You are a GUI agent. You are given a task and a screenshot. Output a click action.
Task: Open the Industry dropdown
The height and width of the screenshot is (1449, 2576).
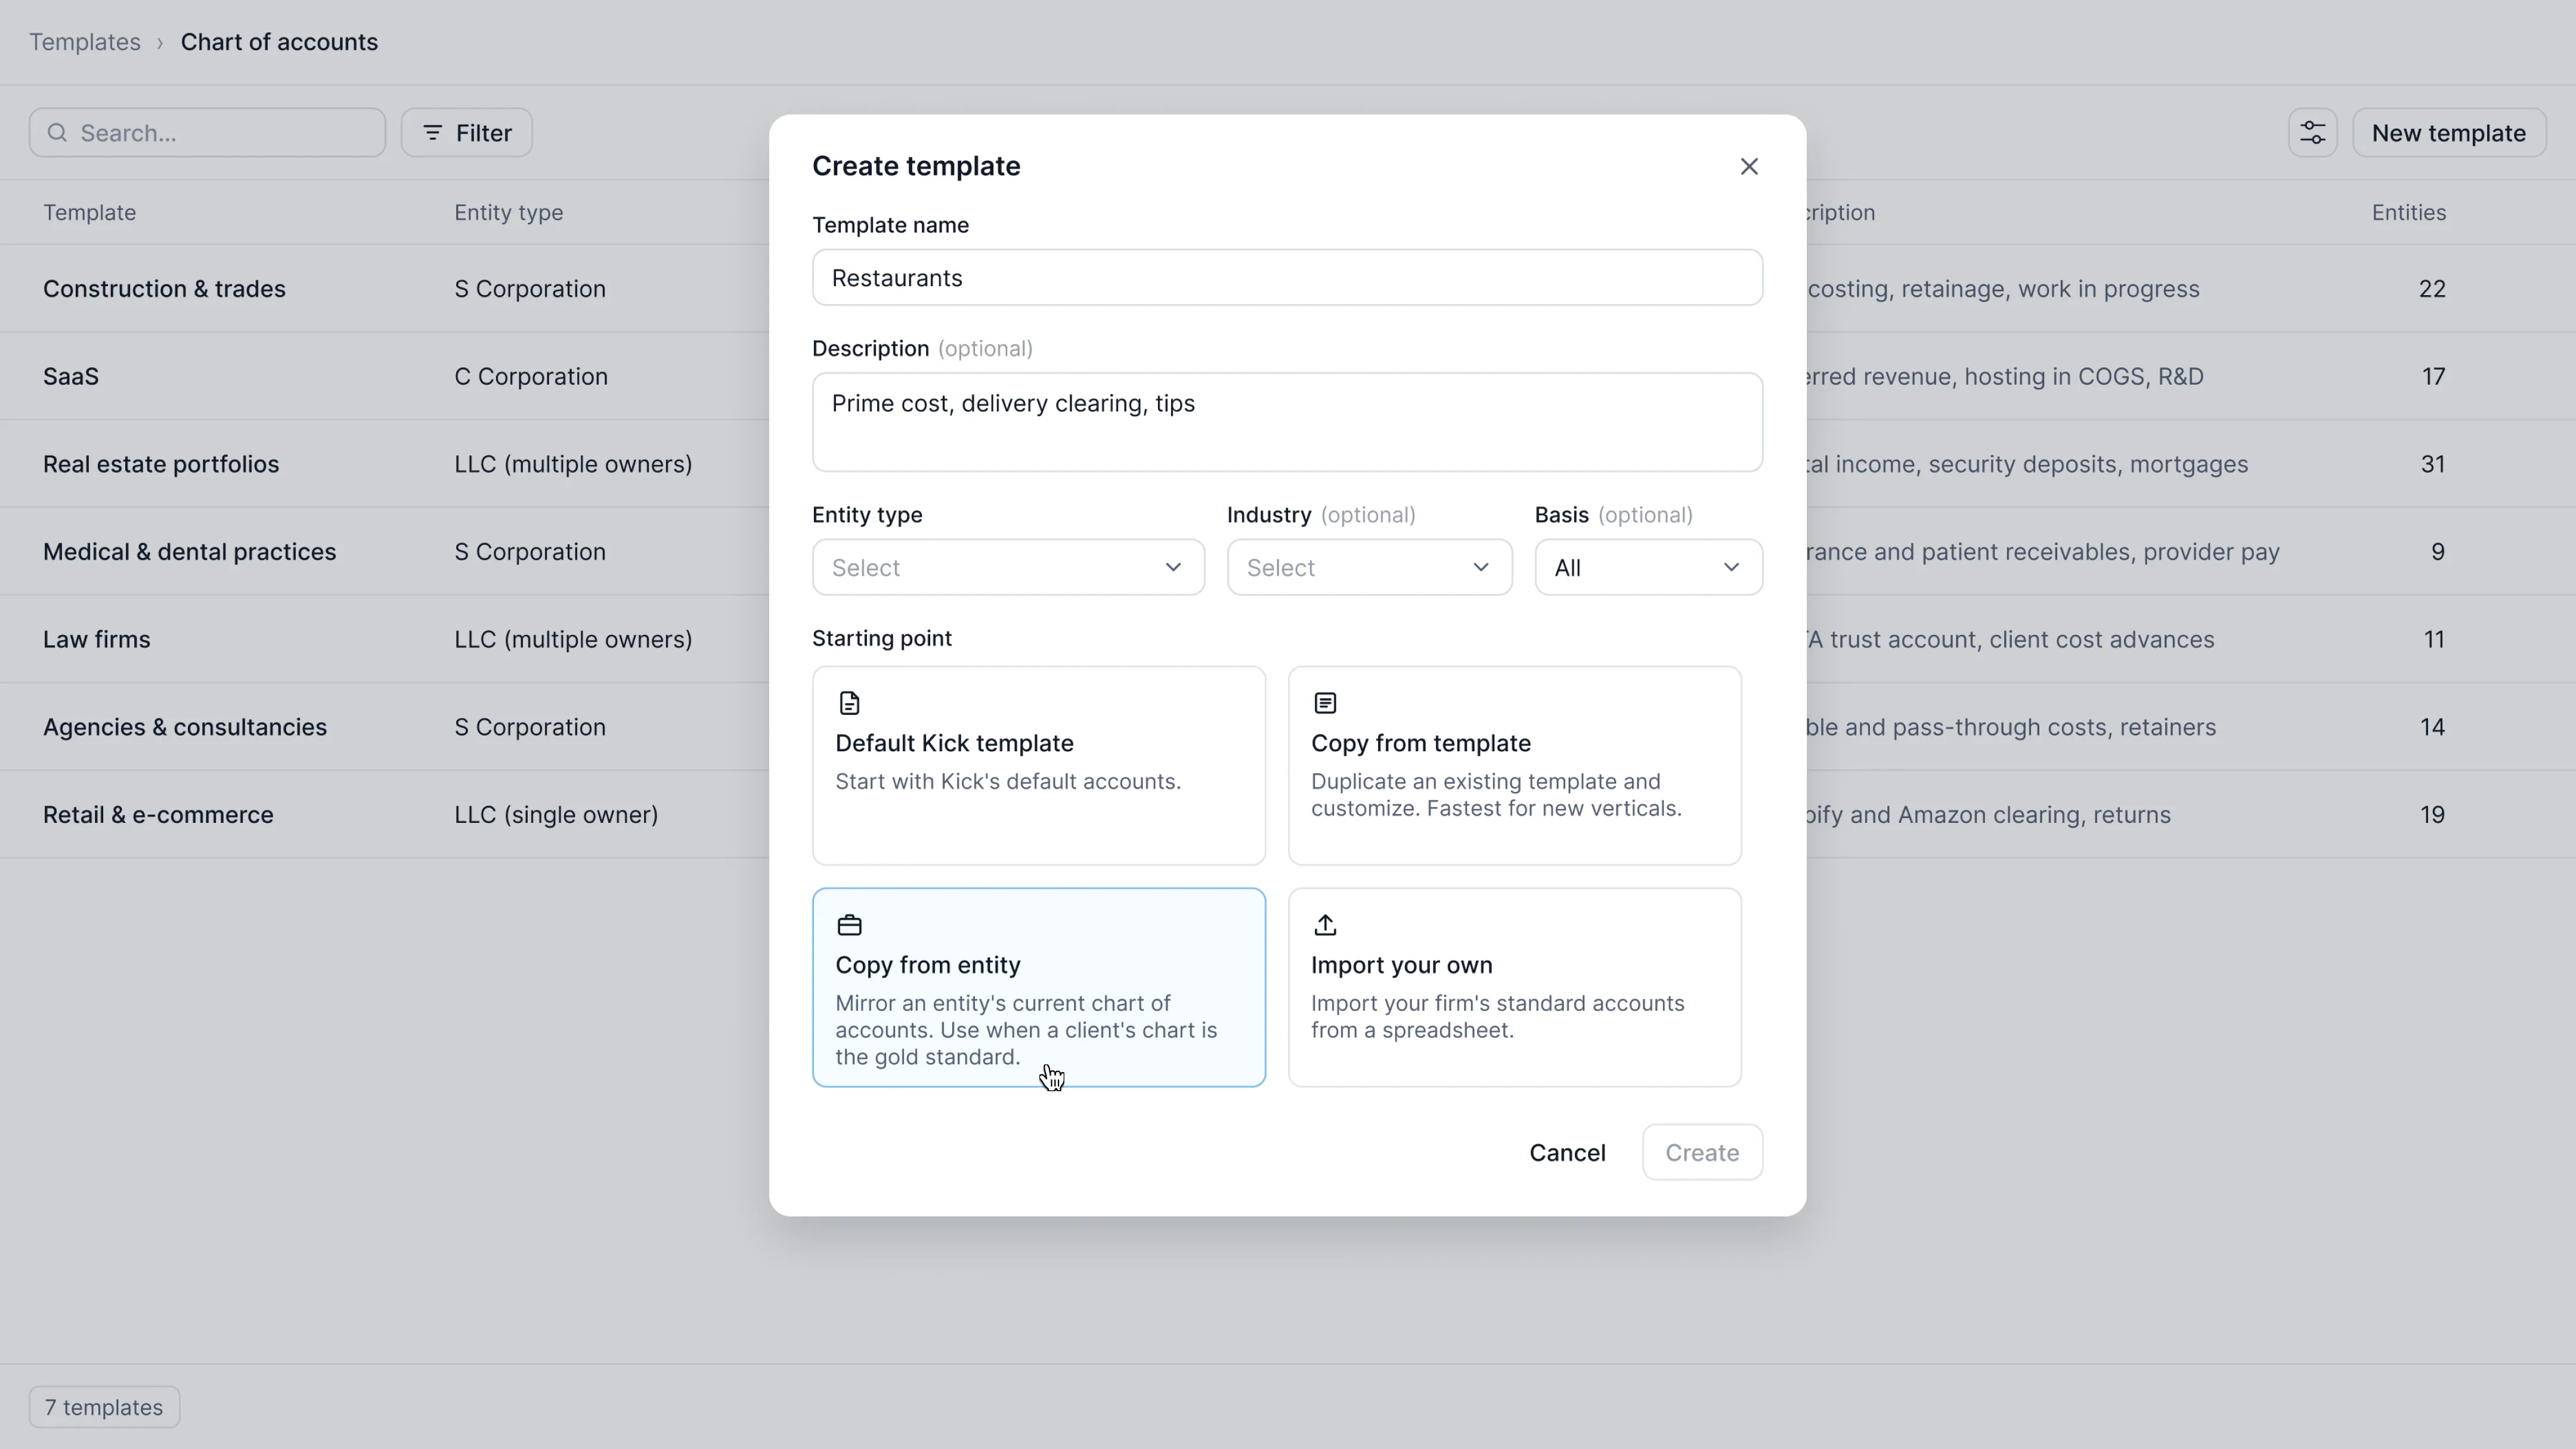pyautogui.click(x=1369, y=568)
